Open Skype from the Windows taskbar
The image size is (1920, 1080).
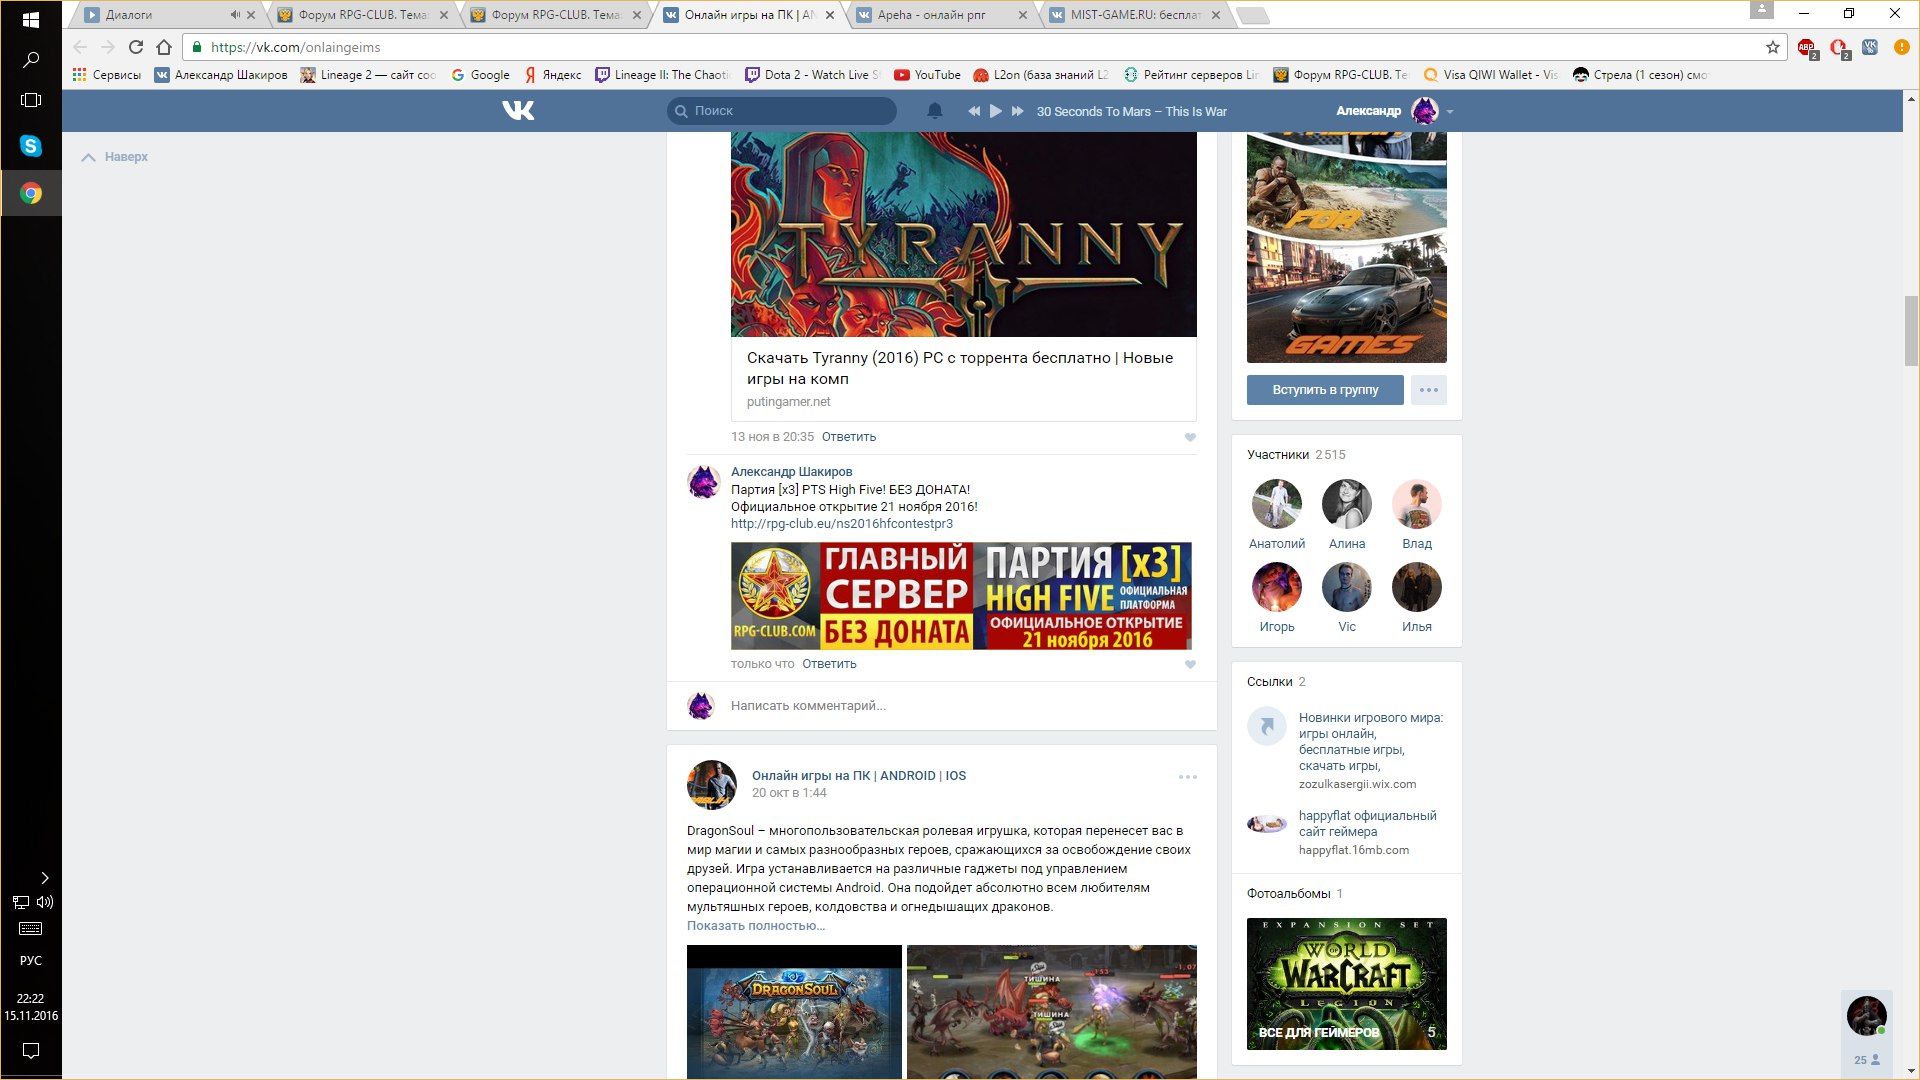pos(31,146)
